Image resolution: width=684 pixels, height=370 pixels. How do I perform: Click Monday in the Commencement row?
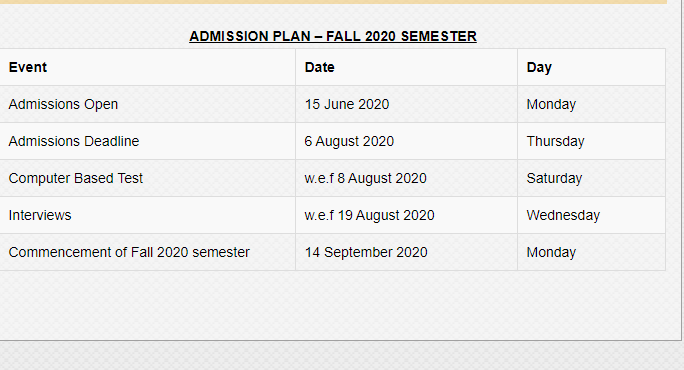pos(592,252)
